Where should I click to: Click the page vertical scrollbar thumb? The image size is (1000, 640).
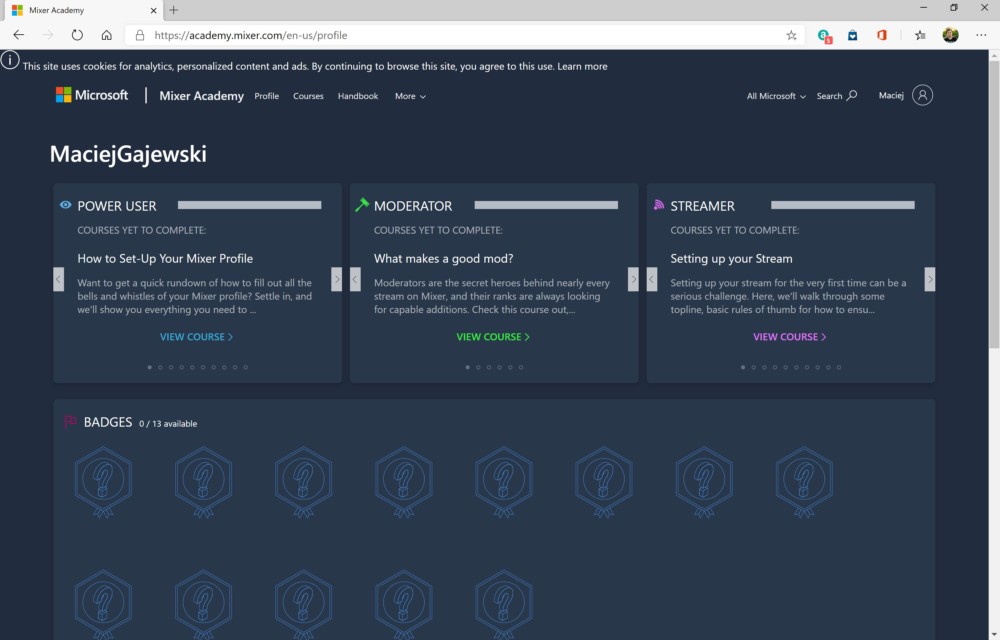994,204
